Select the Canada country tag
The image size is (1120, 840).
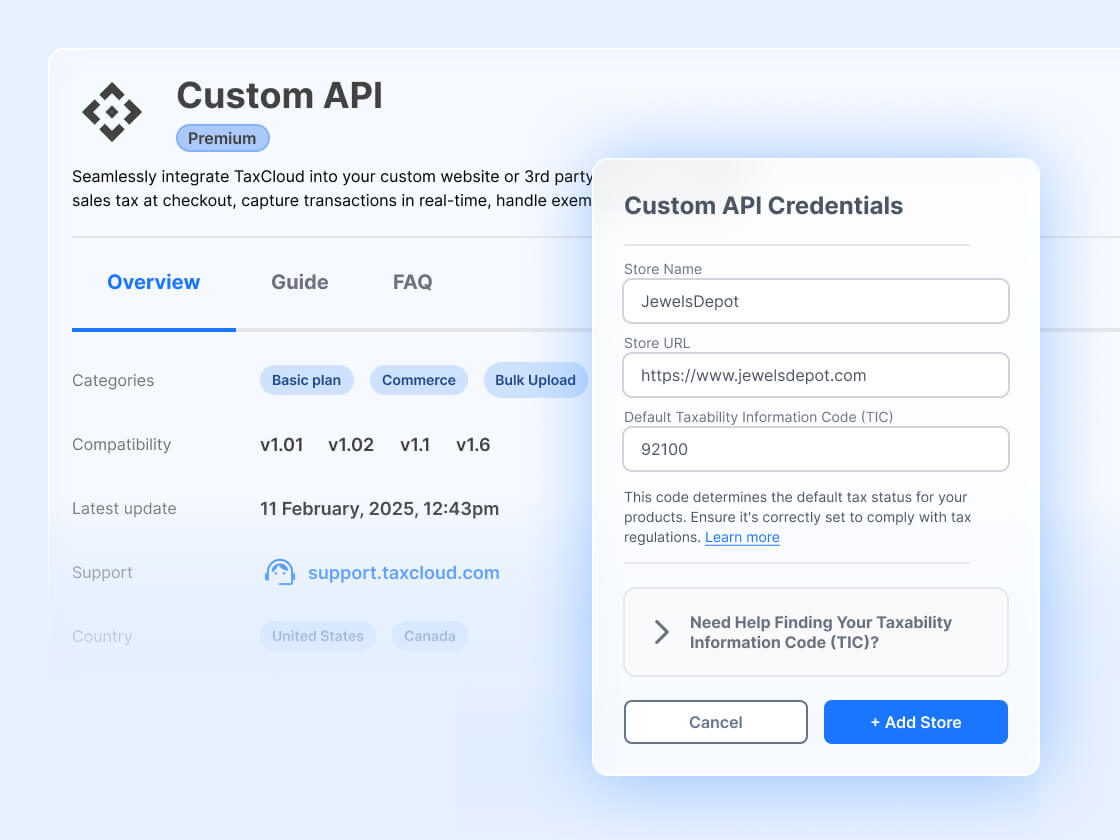click(429, 636)
